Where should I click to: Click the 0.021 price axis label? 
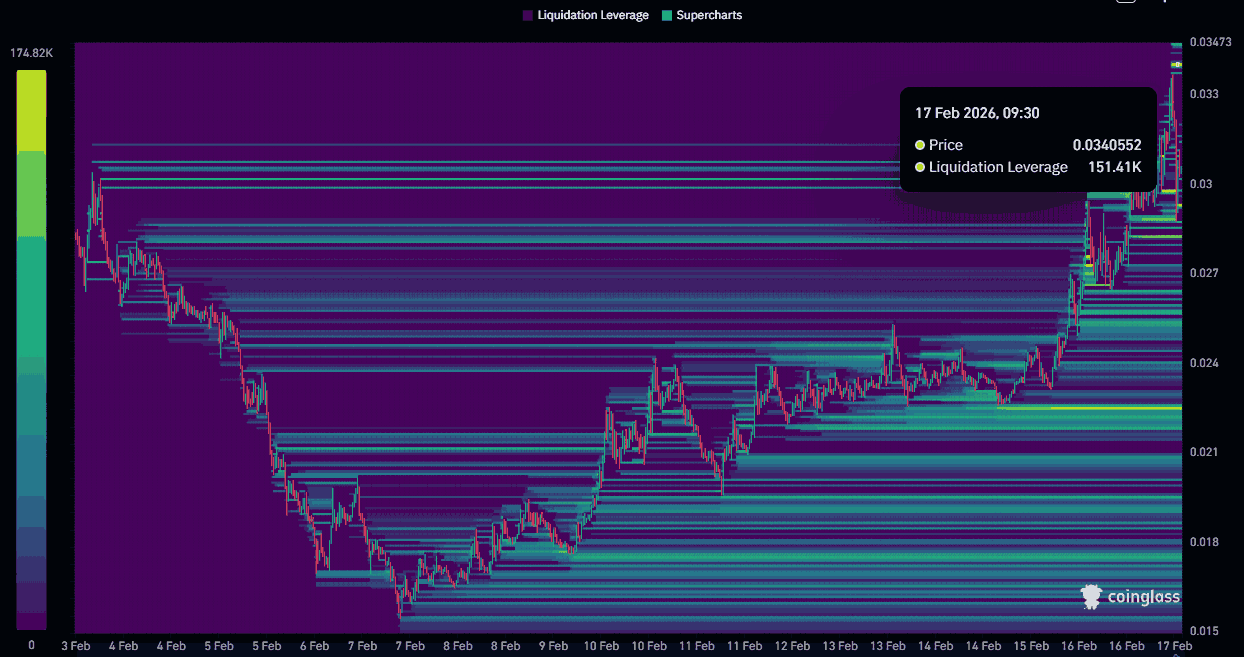(1204, 452)
